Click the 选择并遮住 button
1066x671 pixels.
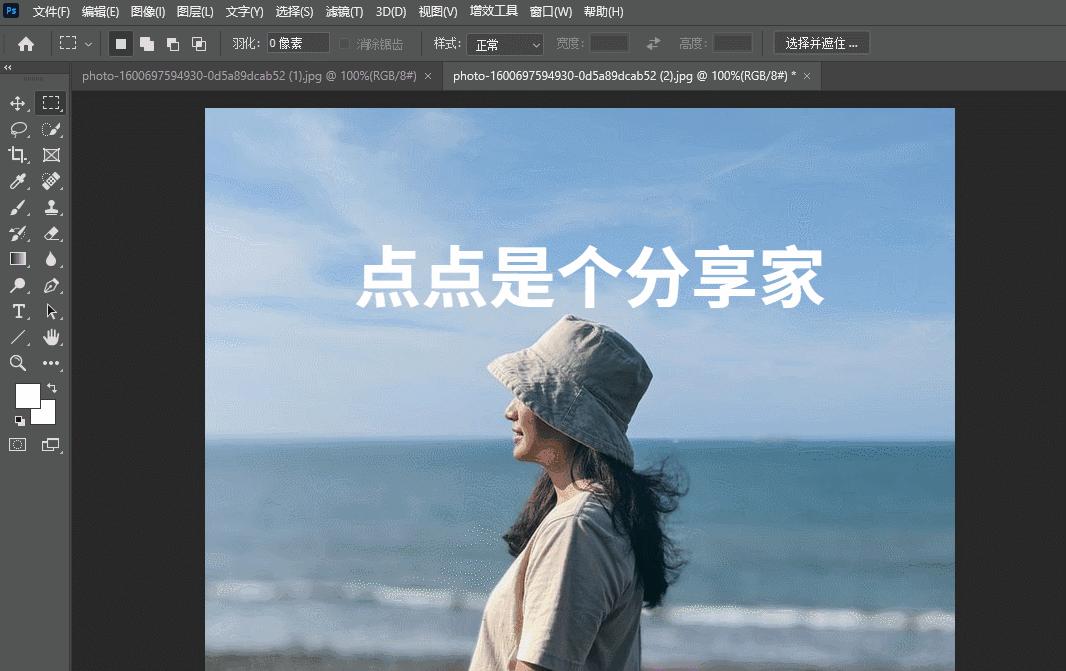821,43
